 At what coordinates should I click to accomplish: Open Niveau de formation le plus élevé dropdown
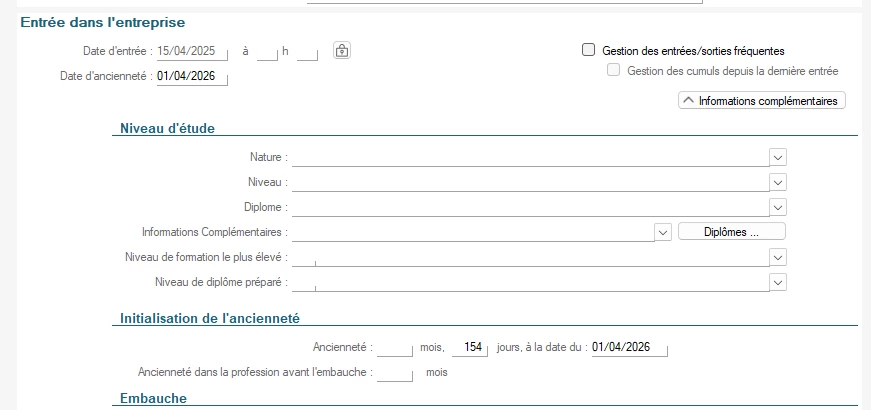(778, 257)
